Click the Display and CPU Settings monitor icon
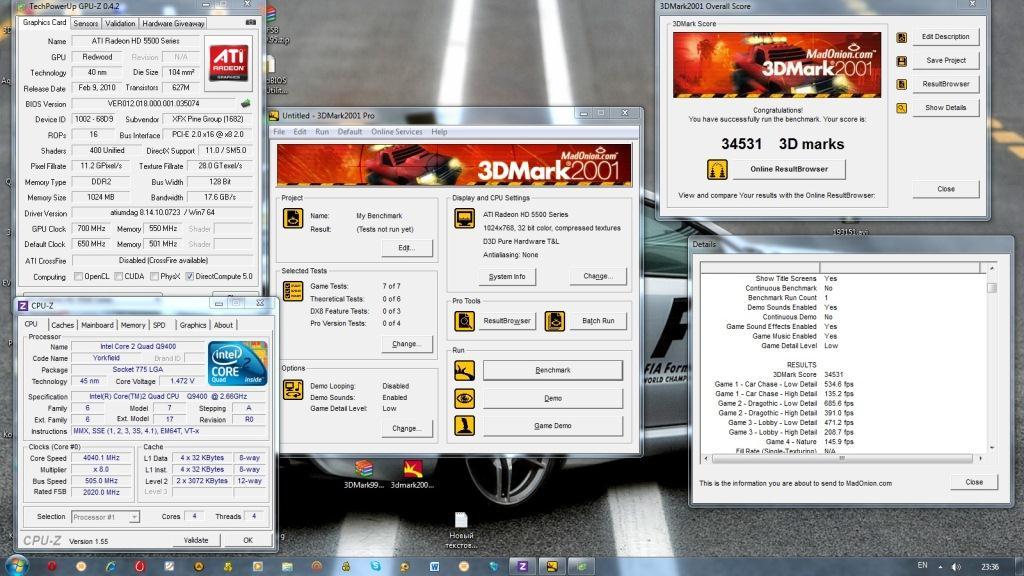 point(464,218)
